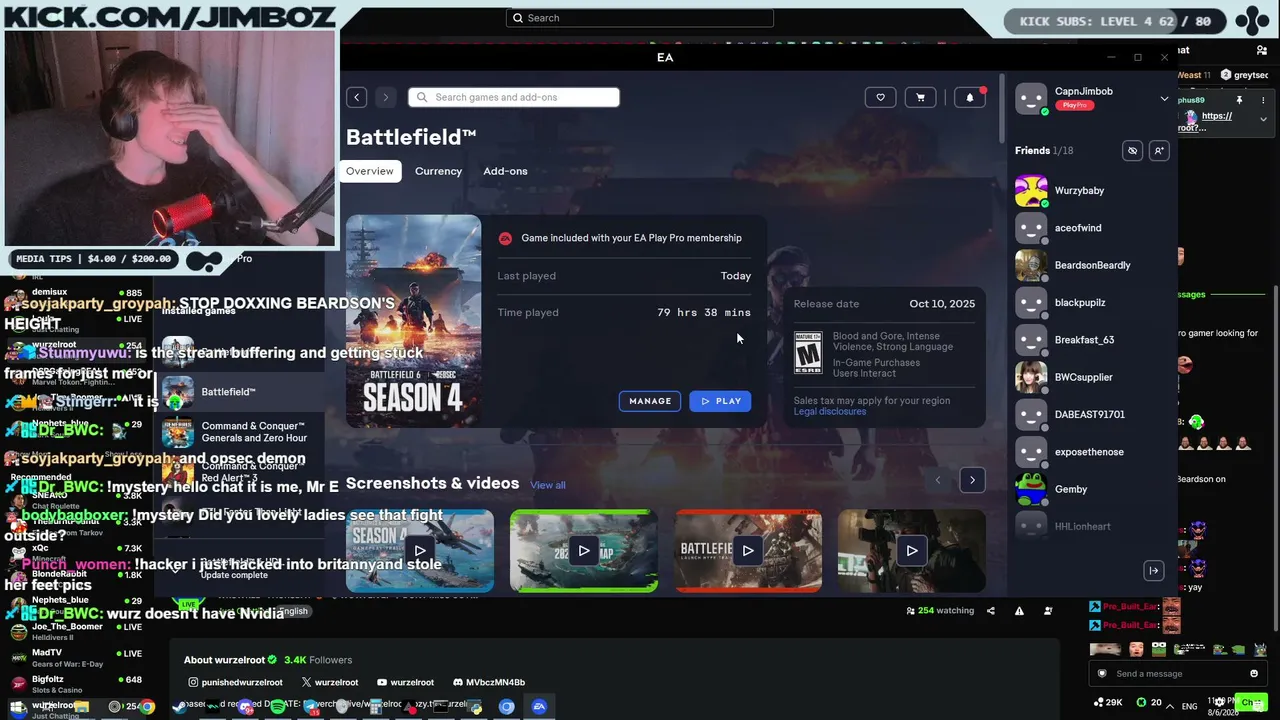Open MadTV channel in sidebar
This screenshot has height=720, width=1280.
pos(75,657)
